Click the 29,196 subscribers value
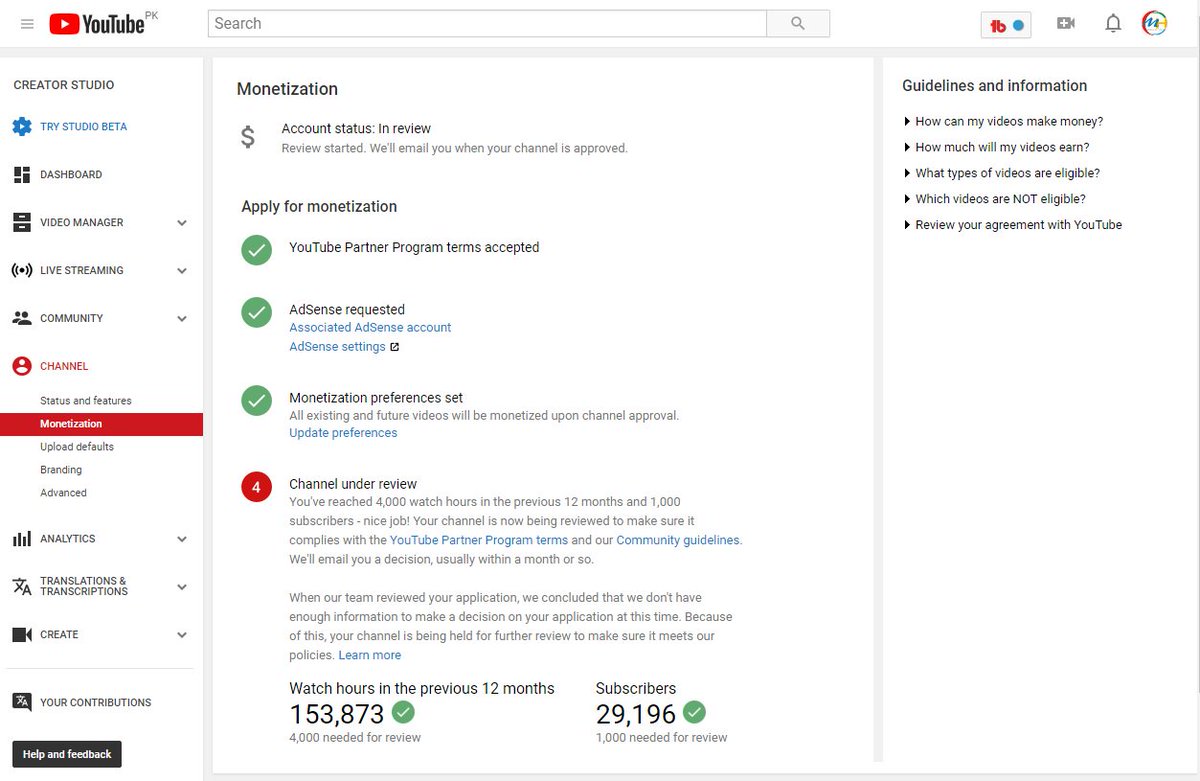The width and height of the screenshot is (1200, 781). (636, 714)
